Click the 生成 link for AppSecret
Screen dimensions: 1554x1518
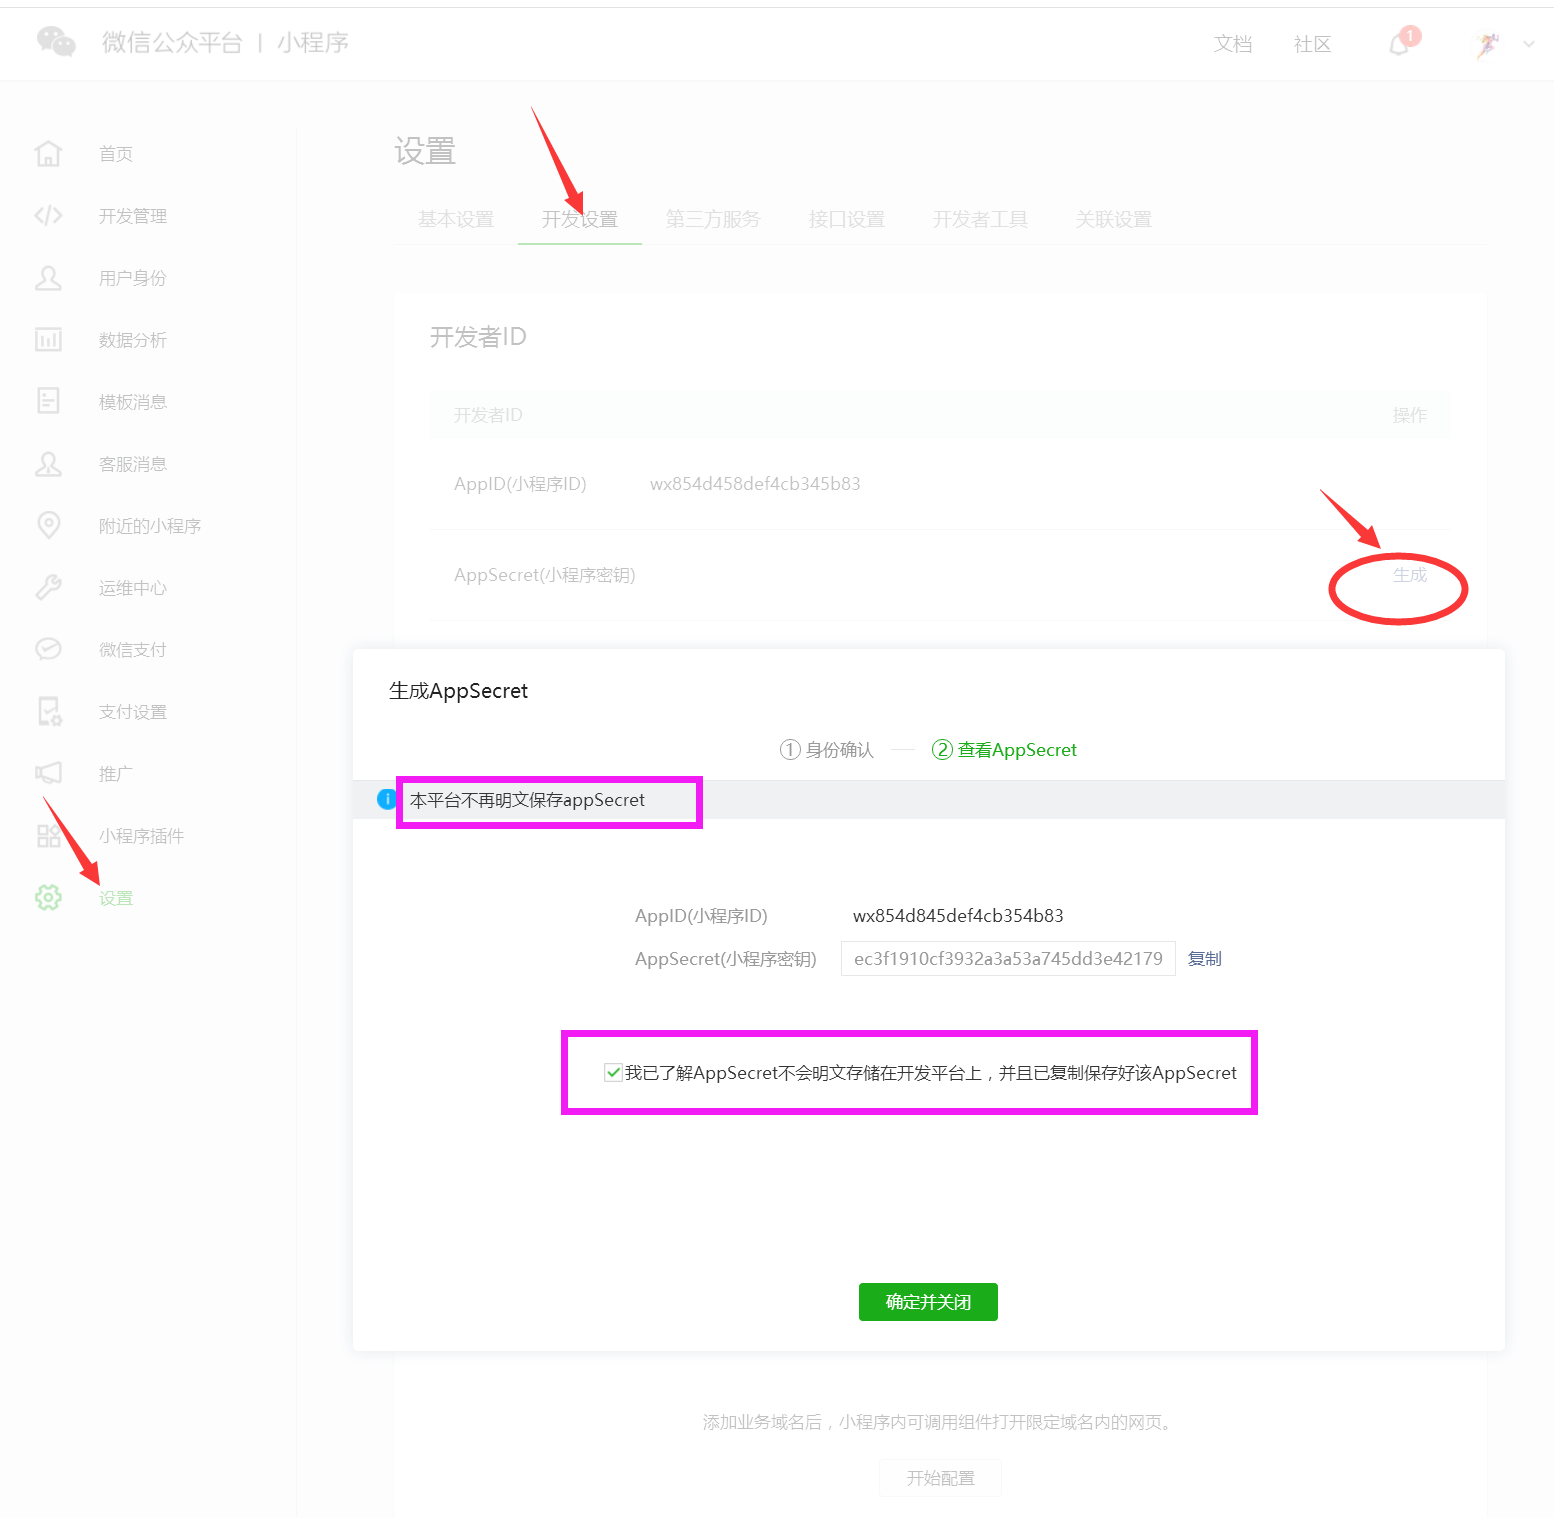[1409, 575]
